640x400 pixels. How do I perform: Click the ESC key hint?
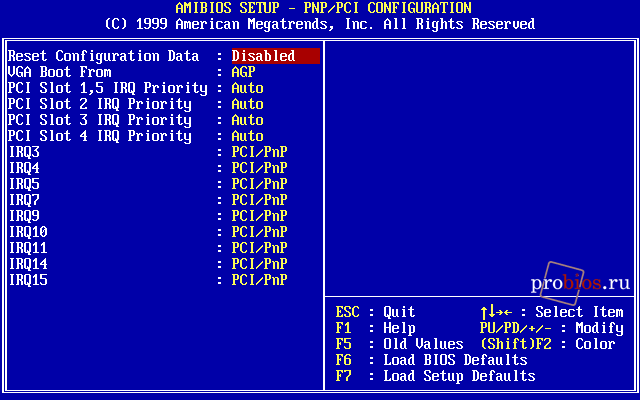(347, 312)
